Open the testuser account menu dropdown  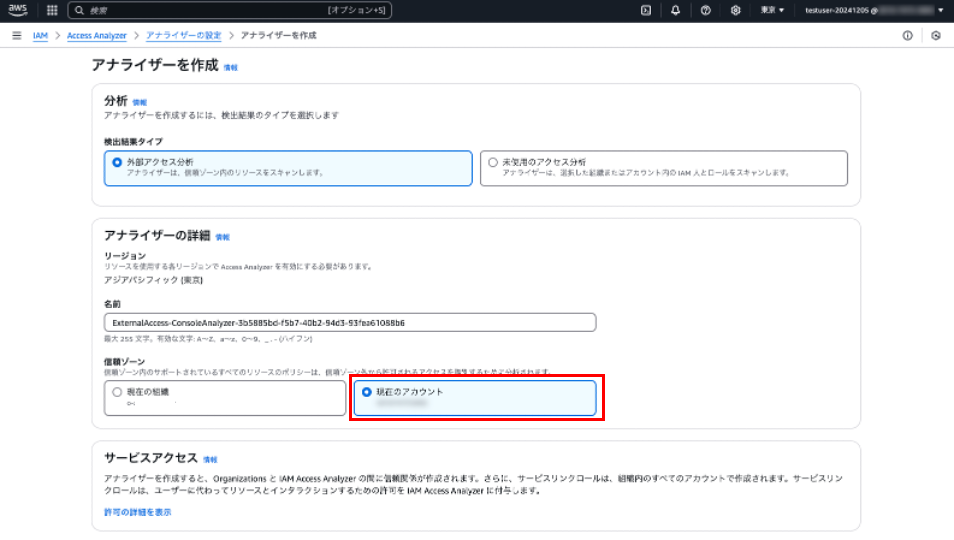click(x=874, y=10)
